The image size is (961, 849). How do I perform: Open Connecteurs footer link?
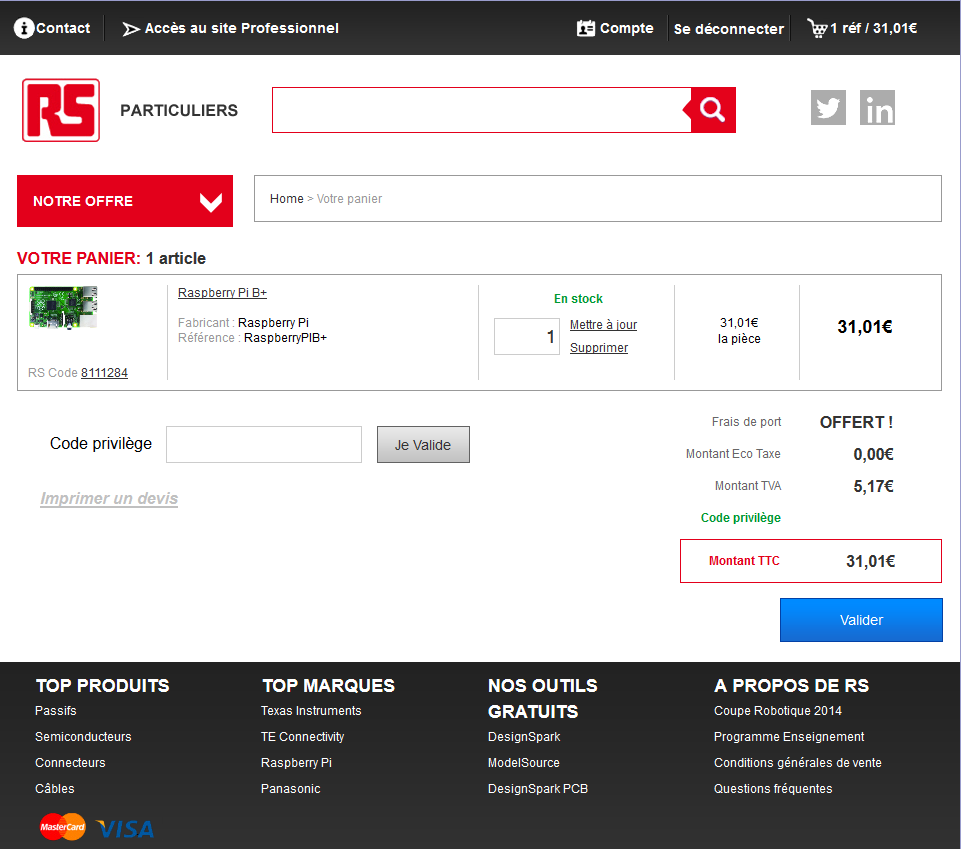pos(70,763)
